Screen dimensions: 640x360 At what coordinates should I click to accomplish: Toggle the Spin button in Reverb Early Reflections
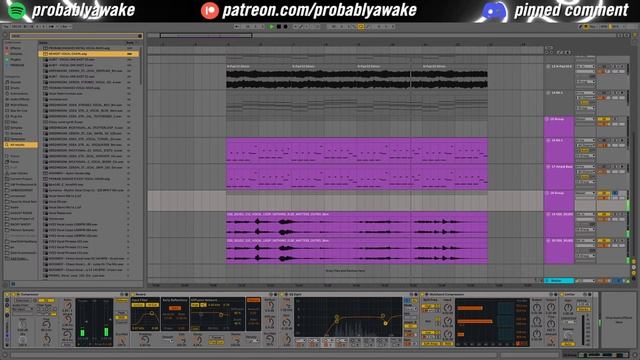coord(175,308)
